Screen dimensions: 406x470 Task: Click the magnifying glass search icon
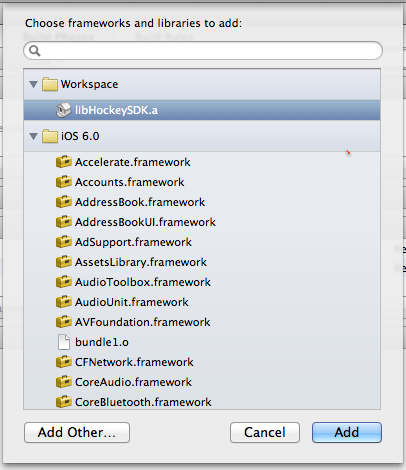35,51
